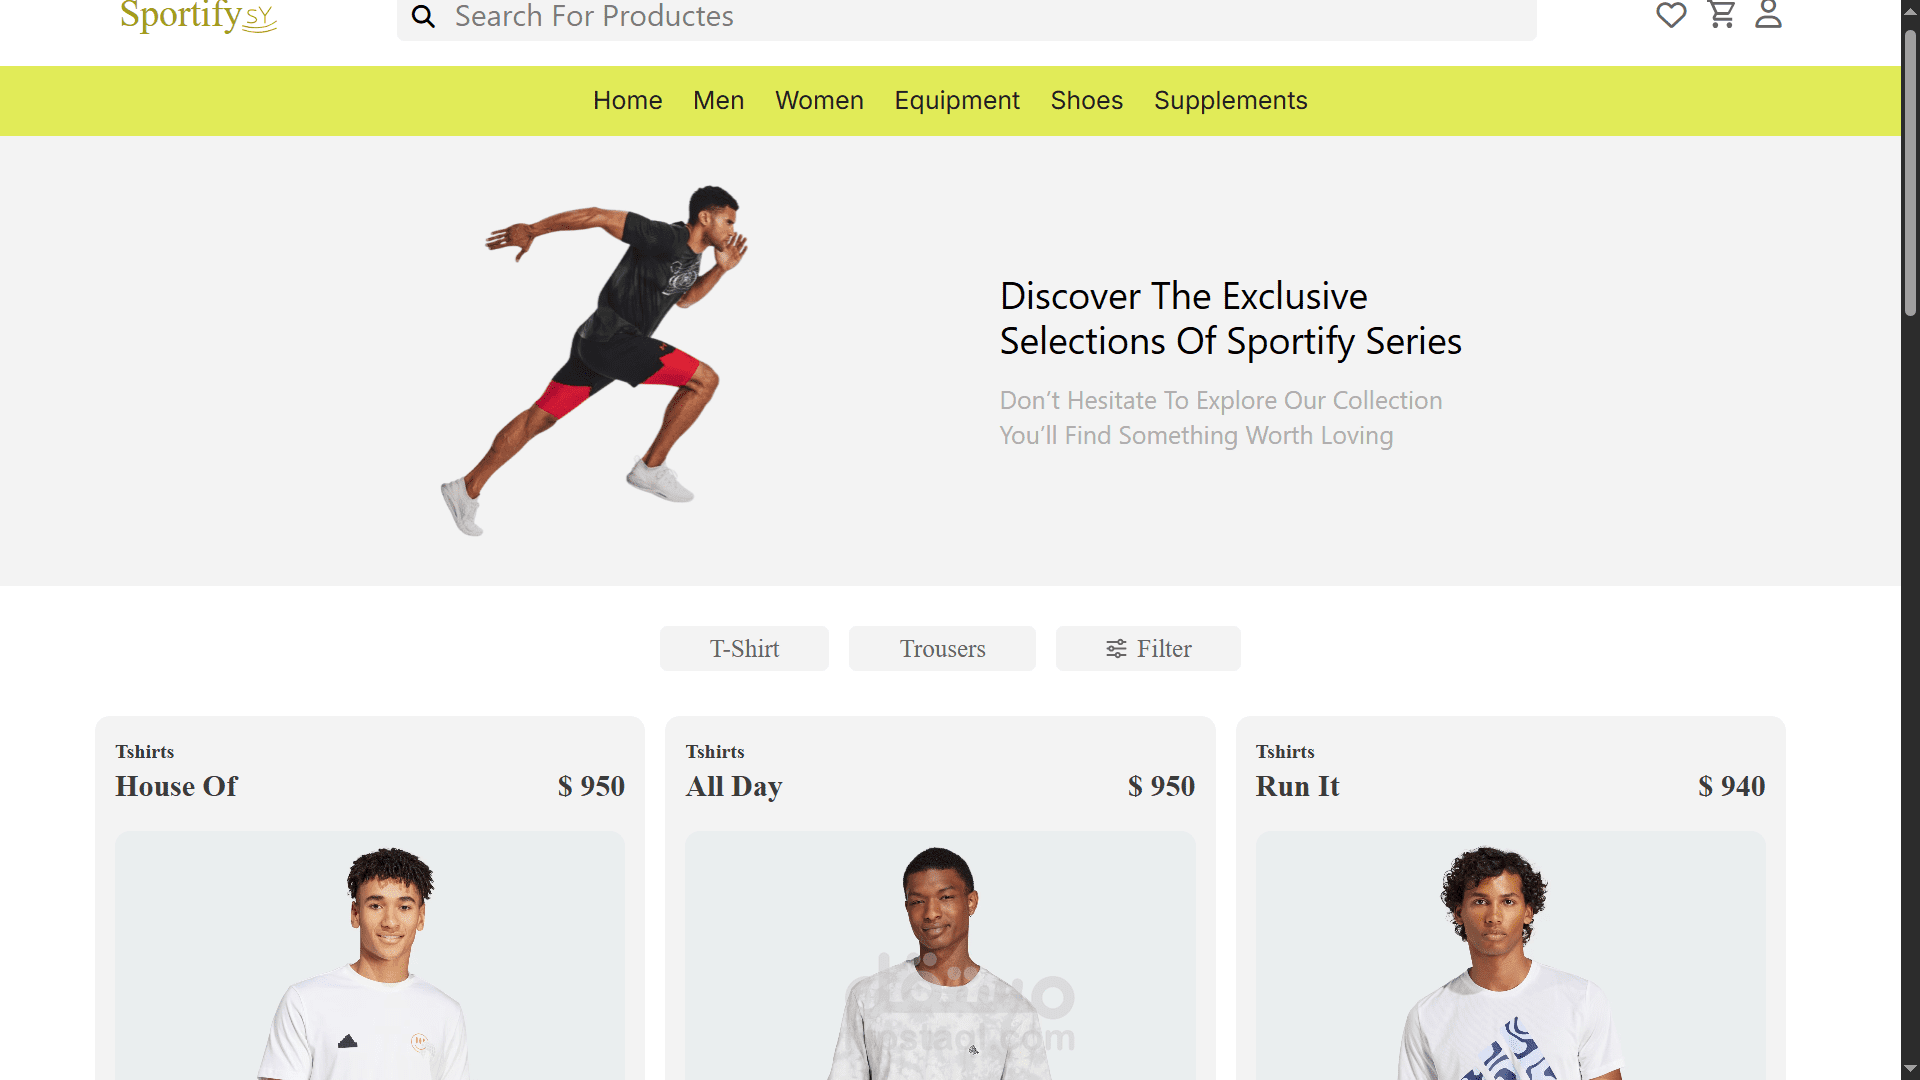Open the Women category
The height and width of the screenshot is (1080, 1920).
(x=819, y=101)
